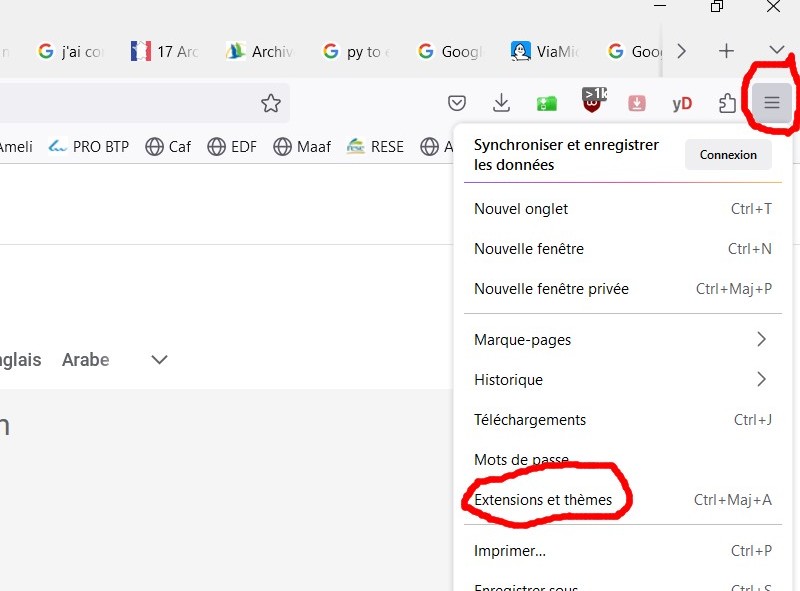The image size is (800, 591).
Task: Open the uBlock Origin shield icon
Action: (x=593, y=102)
